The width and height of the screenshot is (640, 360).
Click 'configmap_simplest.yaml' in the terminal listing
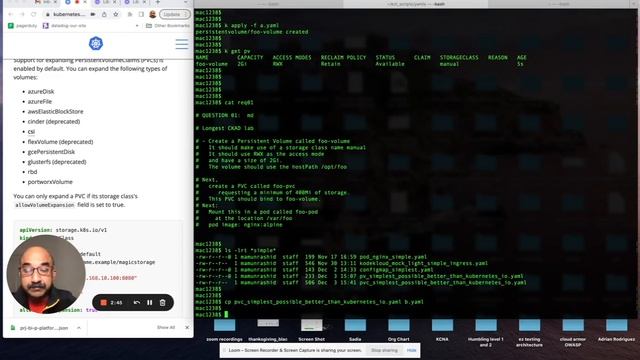tap(396, 270)
